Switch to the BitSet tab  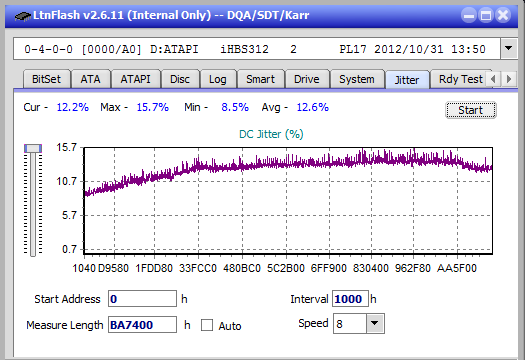(47, 79)
